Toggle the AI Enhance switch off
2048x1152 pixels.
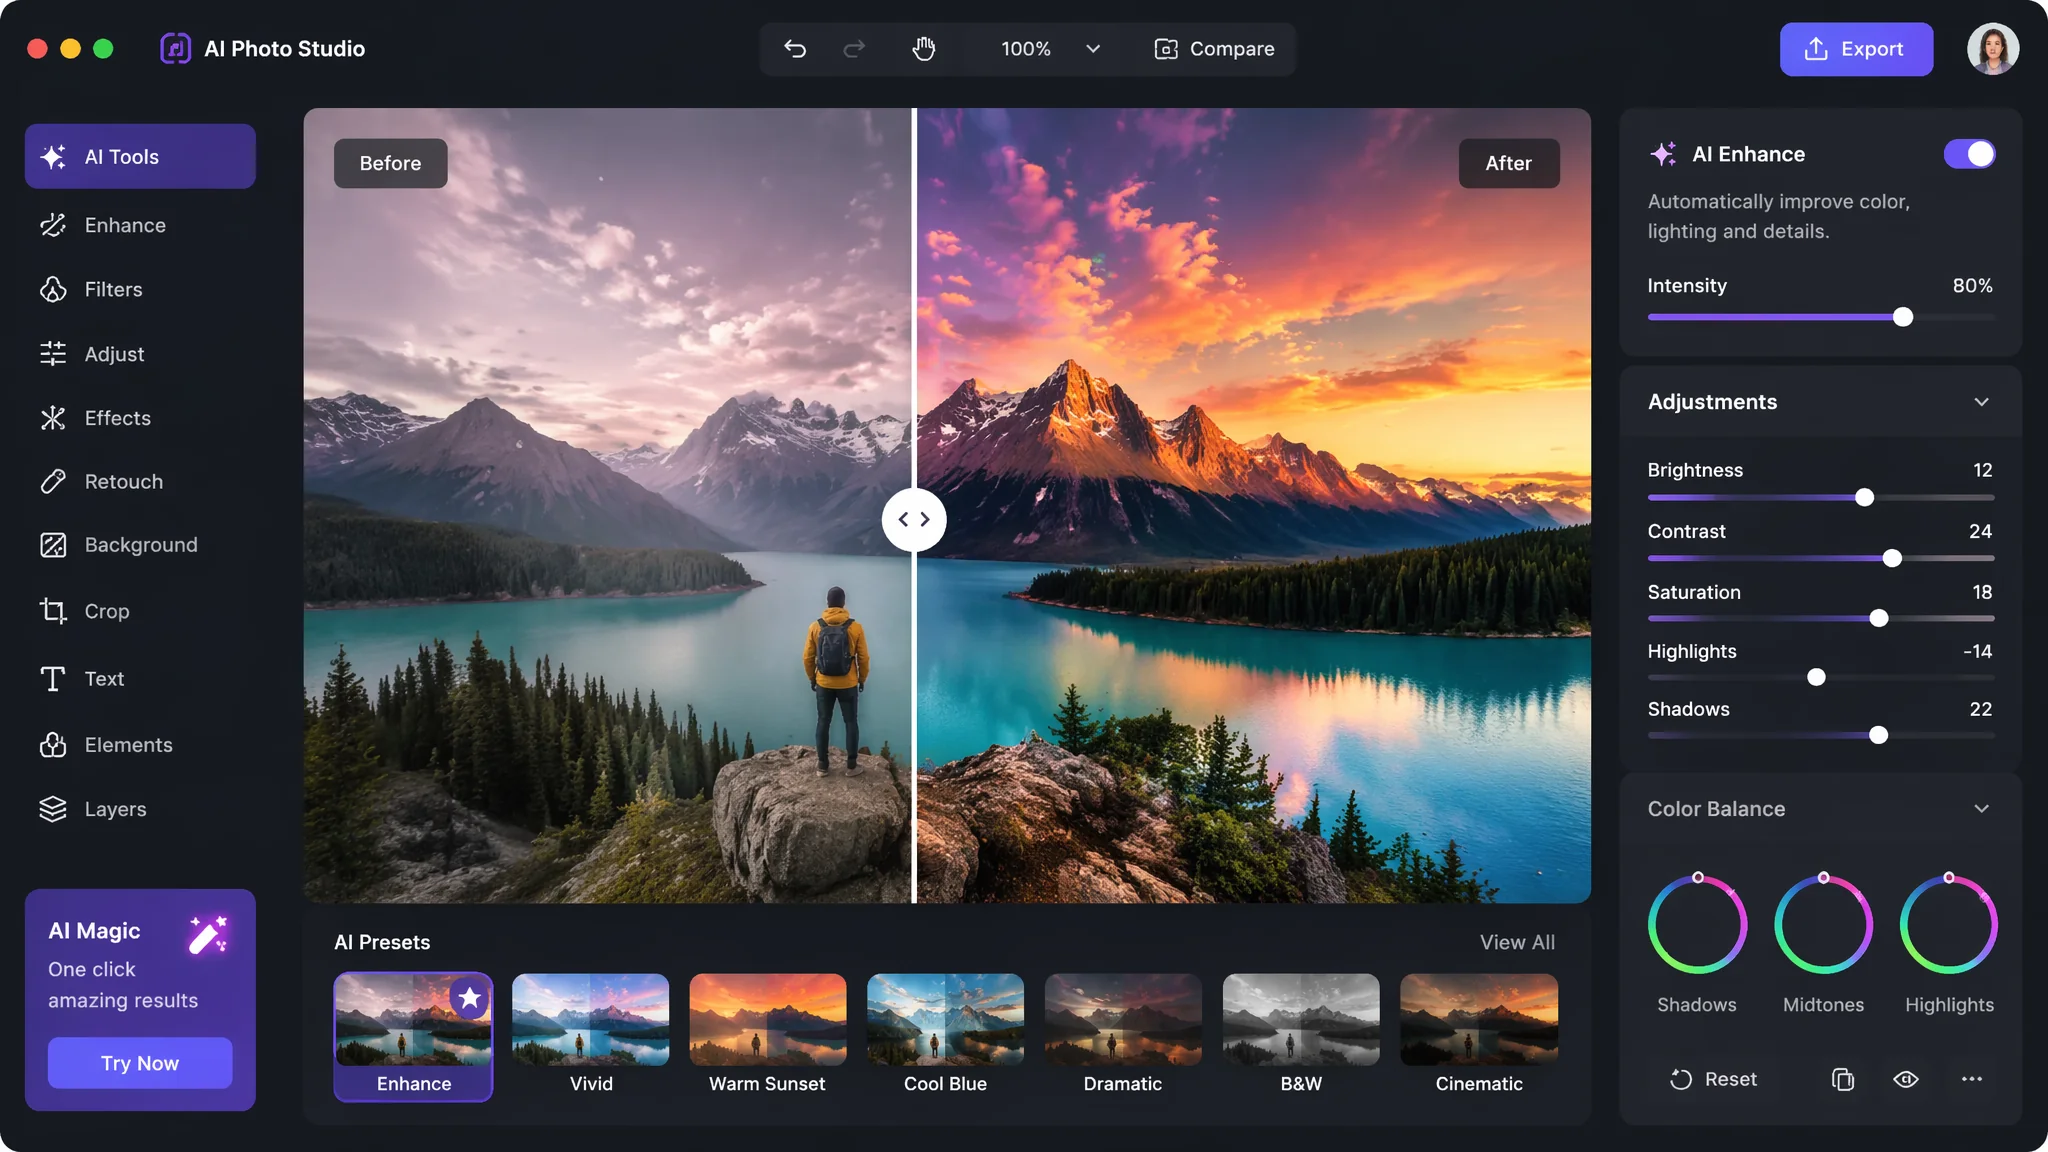[1969, 154]
